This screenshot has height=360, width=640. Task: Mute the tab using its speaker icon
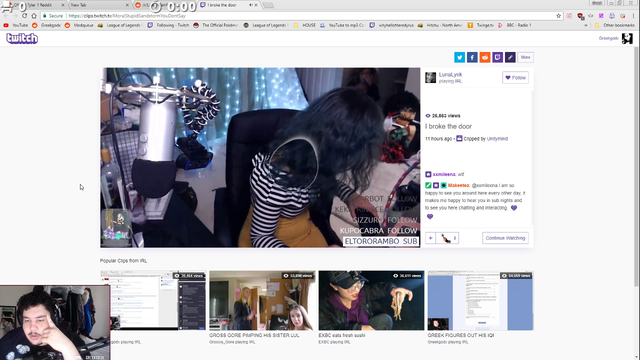click(x=250, y=5)
